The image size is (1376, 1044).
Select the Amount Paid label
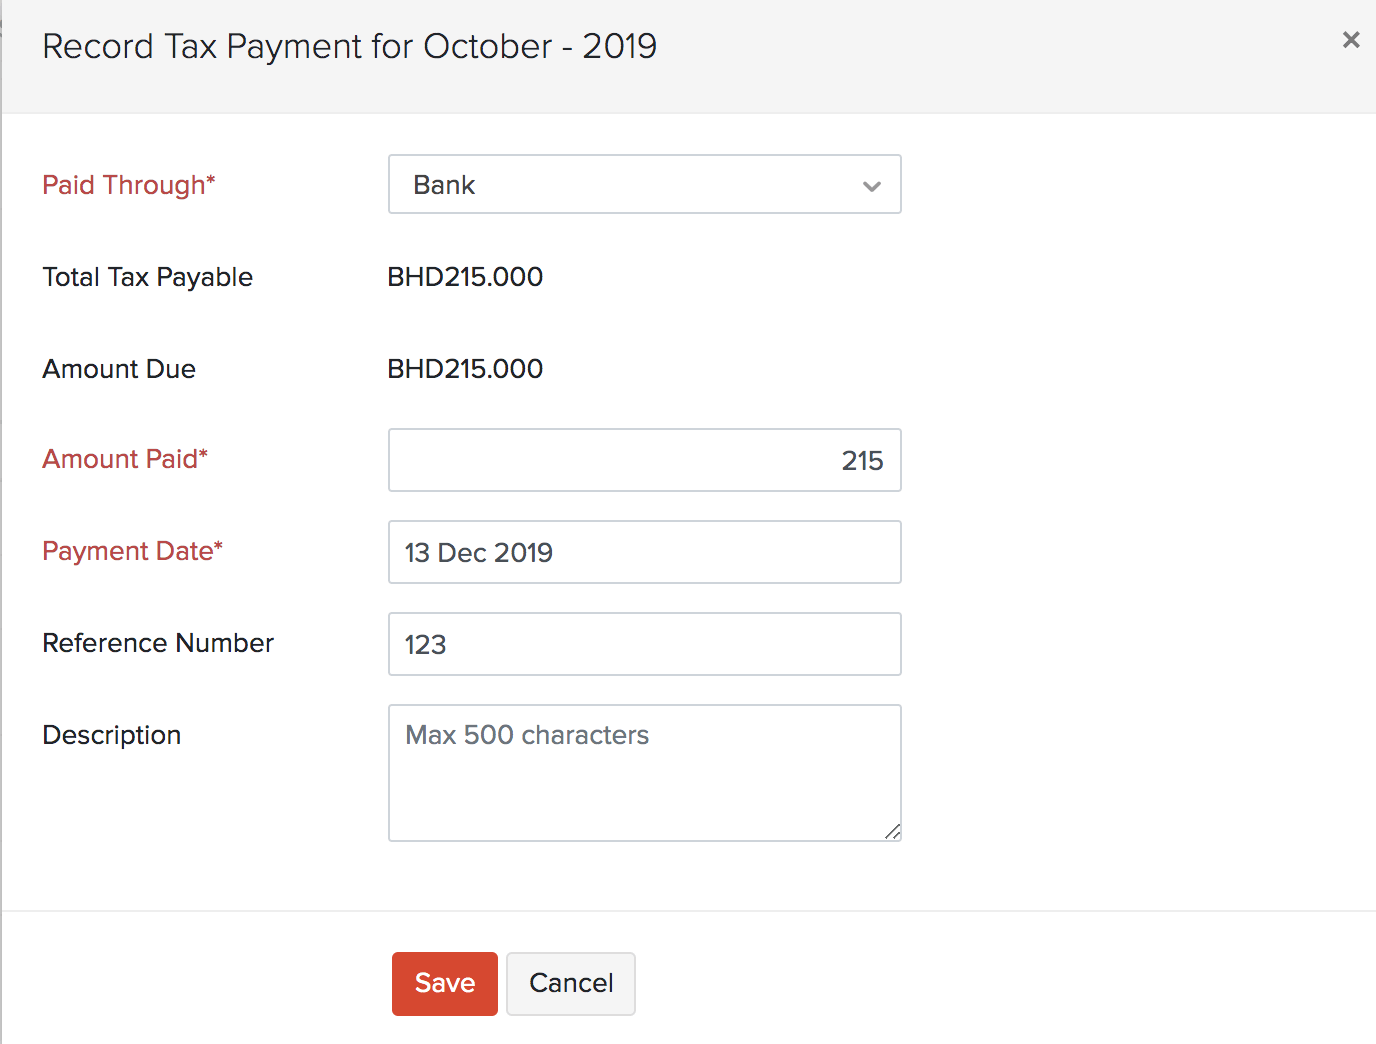[x=124, y=459]
